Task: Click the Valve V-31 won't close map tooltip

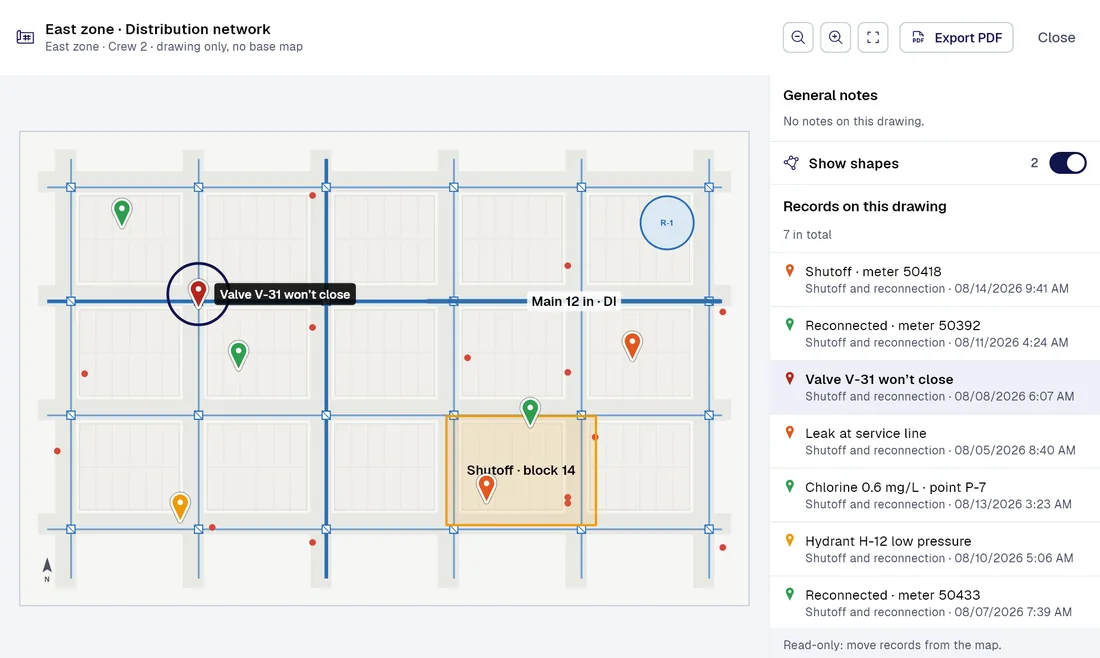Action: pyautogui.click(x=285, y=295)
